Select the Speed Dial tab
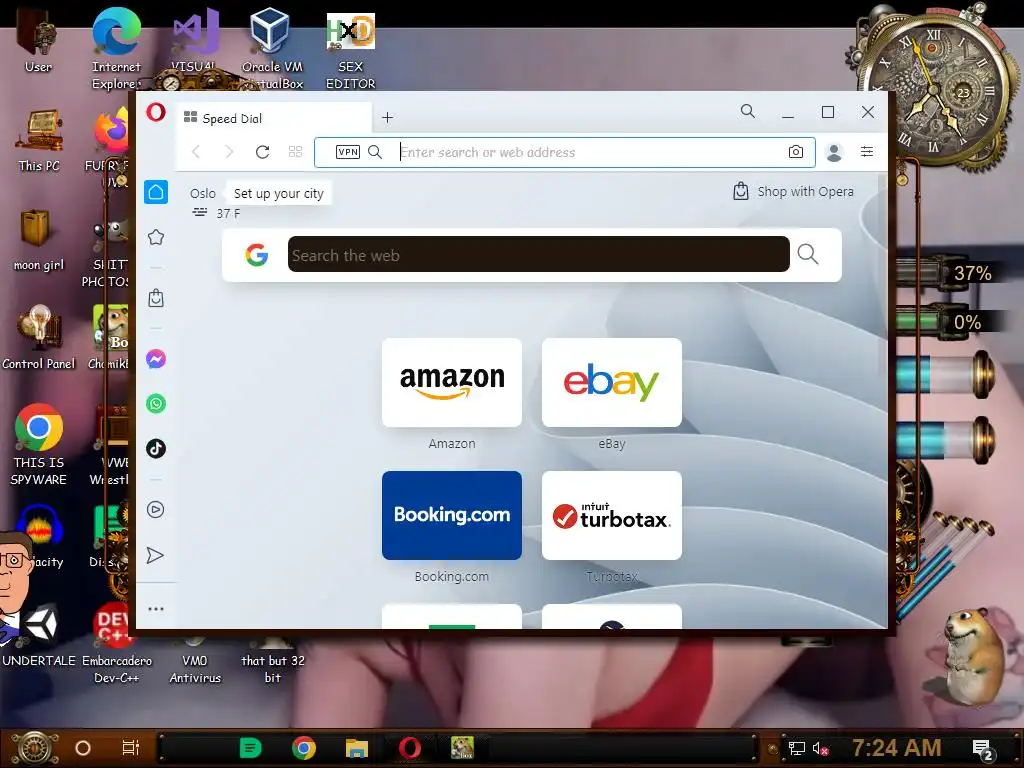The image size is (1024, 768). tap(273, 118)
